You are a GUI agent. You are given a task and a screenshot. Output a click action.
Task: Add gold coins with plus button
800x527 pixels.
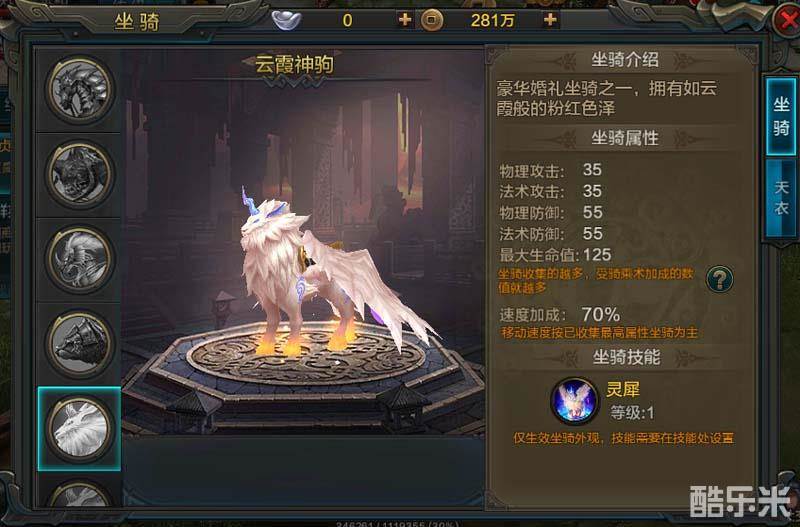pyautogui.click(x=550, y=20)
